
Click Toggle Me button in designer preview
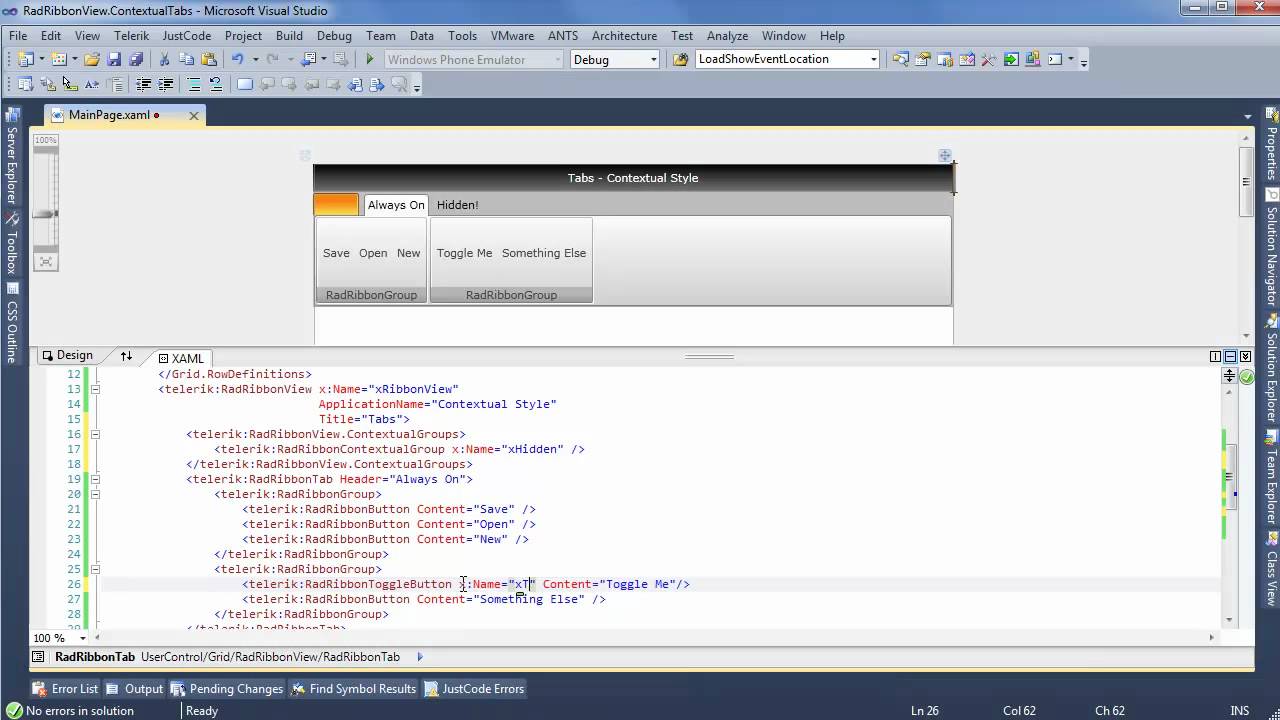coord(465,253)
